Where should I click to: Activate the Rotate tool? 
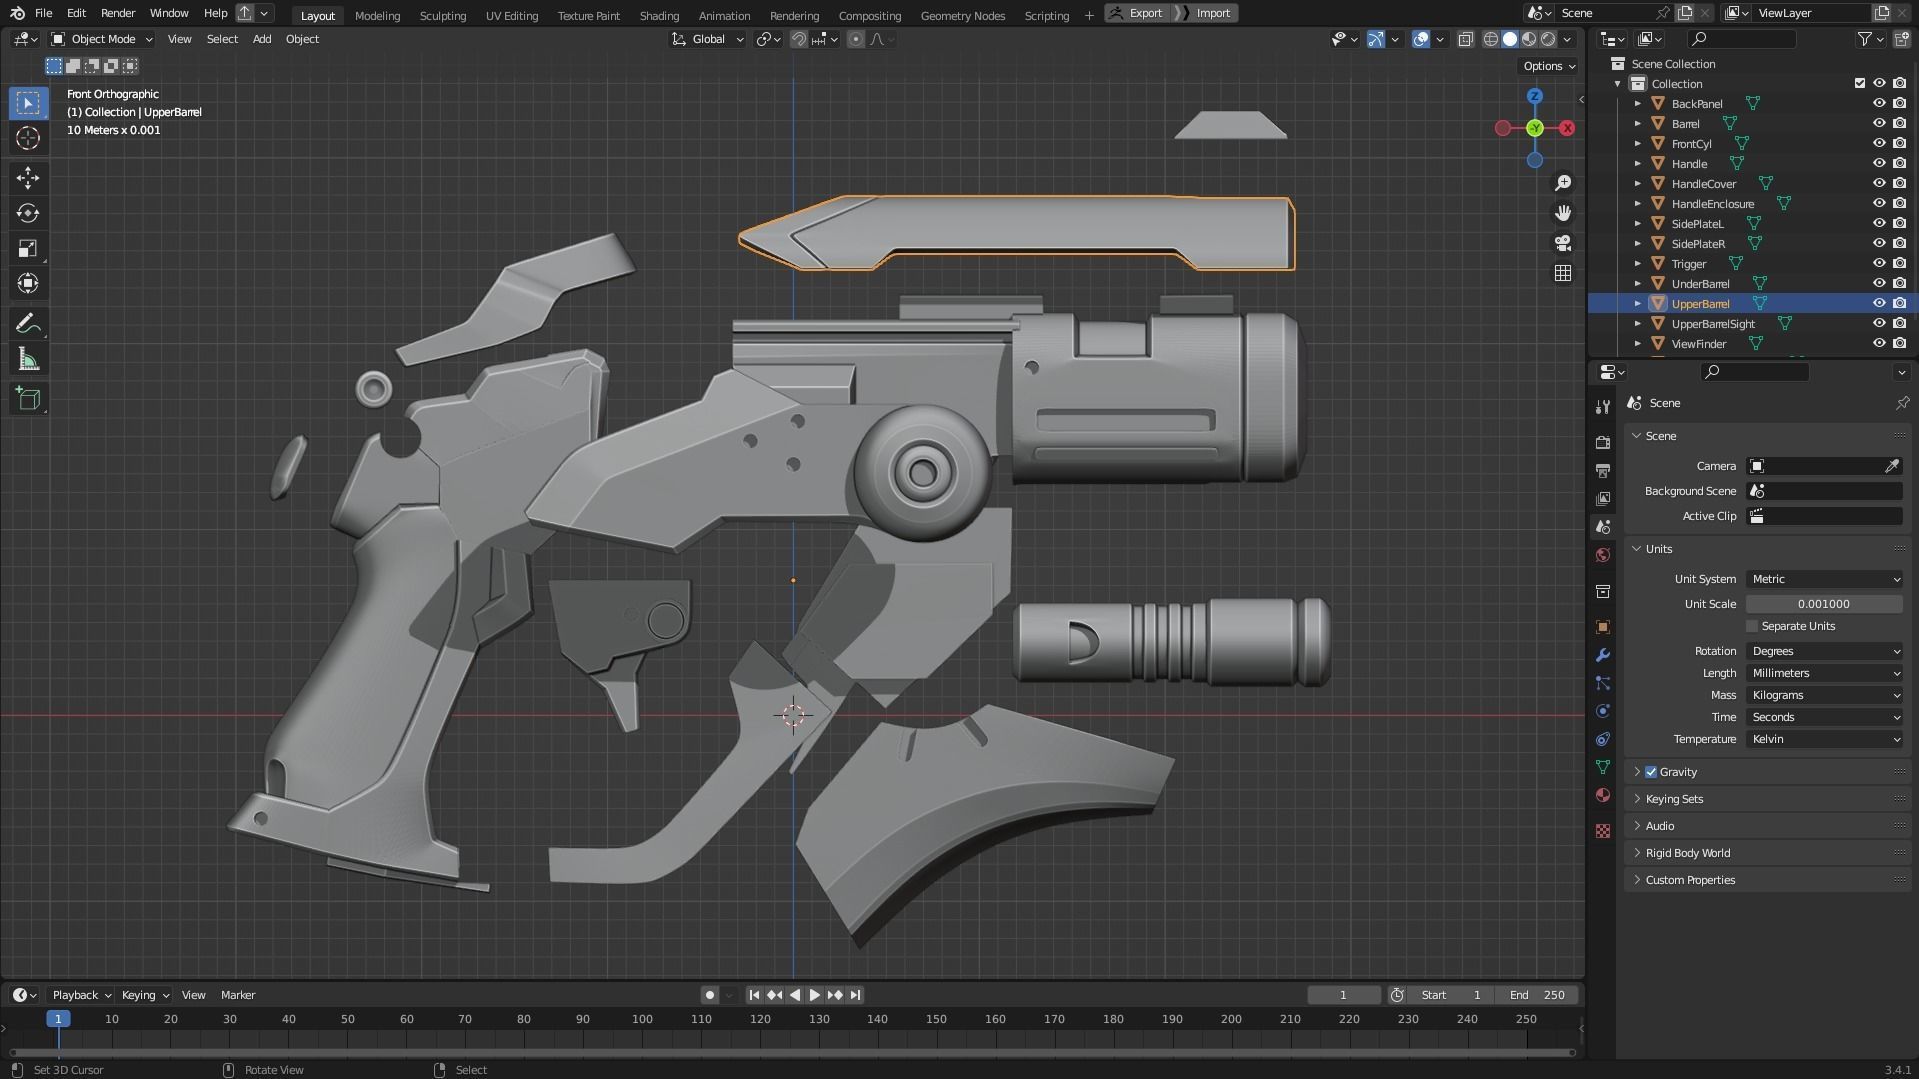click(28, 213)
